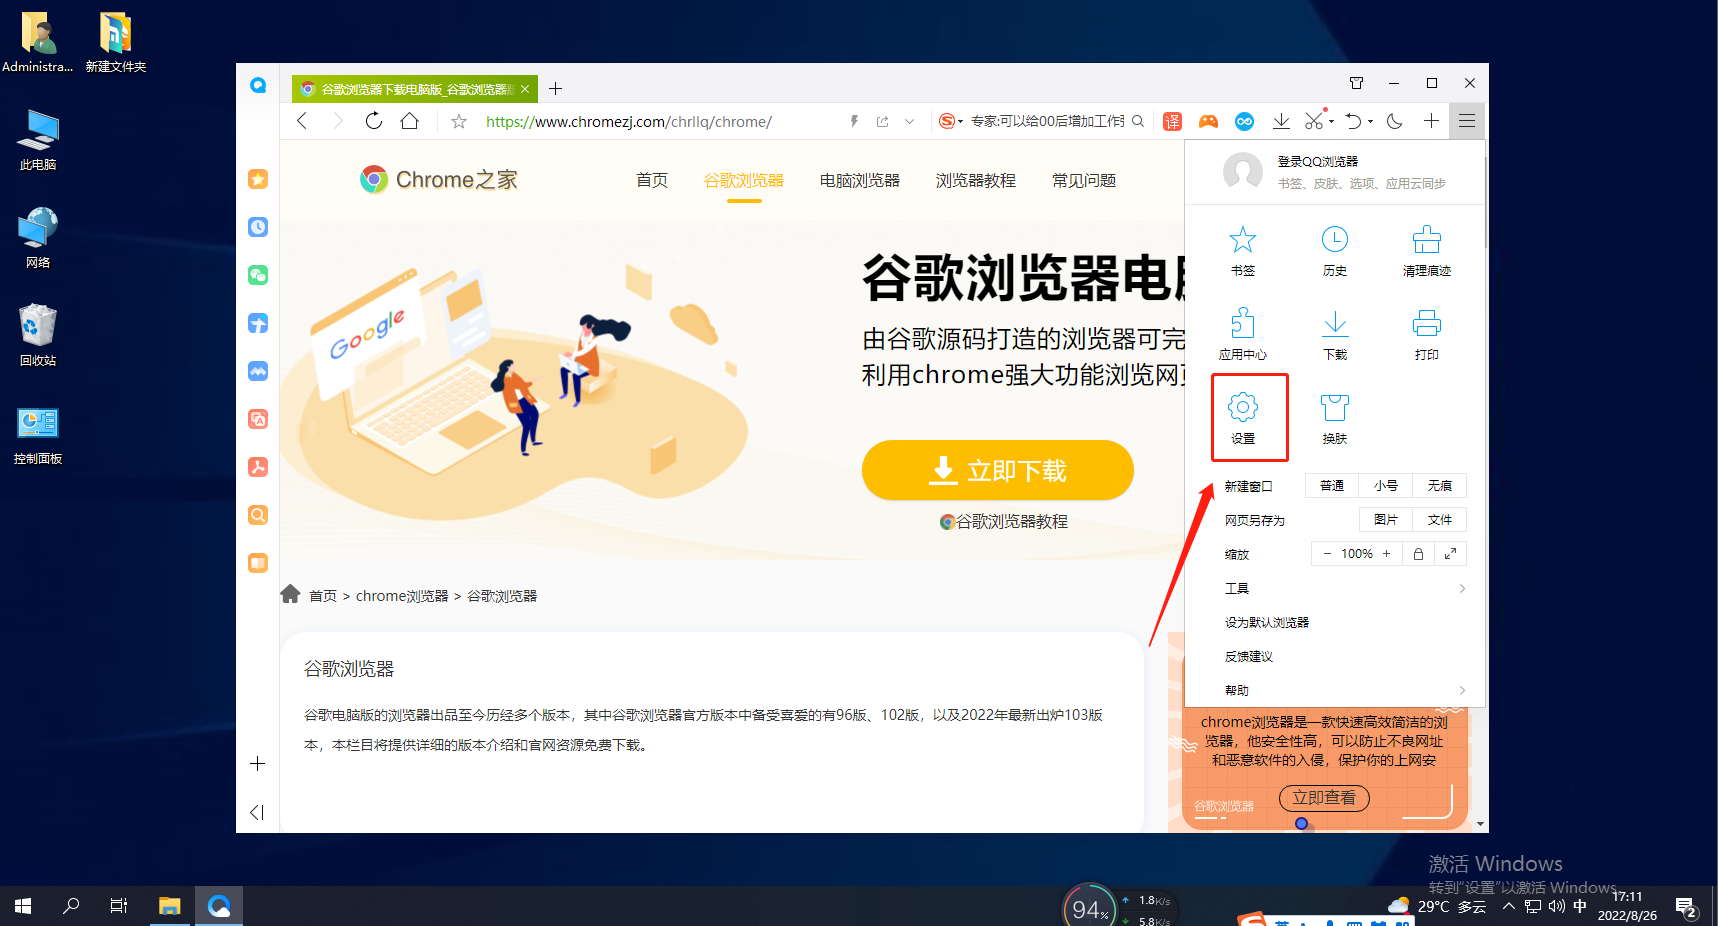Viewport: 1718px width, 926px height.
Task: Click 登录QQ浏览器 login entry
Action: tap(1317, 161)
